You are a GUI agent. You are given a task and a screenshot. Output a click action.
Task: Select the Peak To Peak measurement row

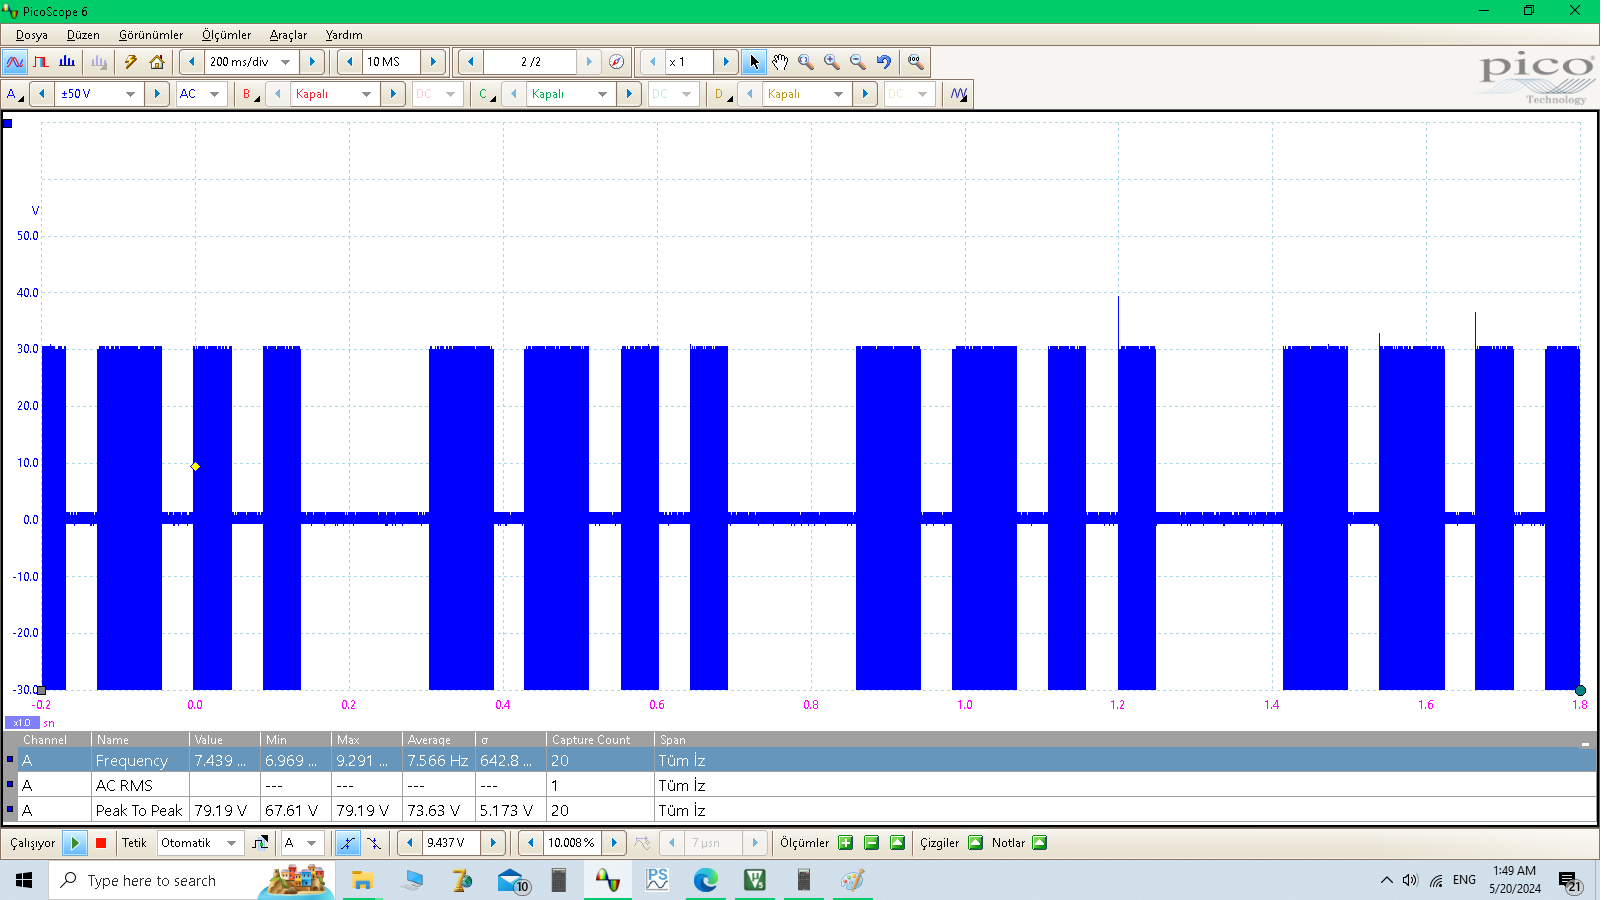pos(139,810)
